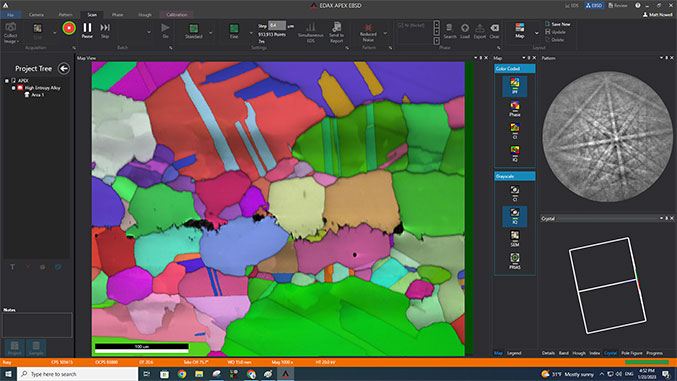The width and height of the screenshot is (677, 381).
Task: Open the Hough ribbon tab
Action: pos(145,15)
